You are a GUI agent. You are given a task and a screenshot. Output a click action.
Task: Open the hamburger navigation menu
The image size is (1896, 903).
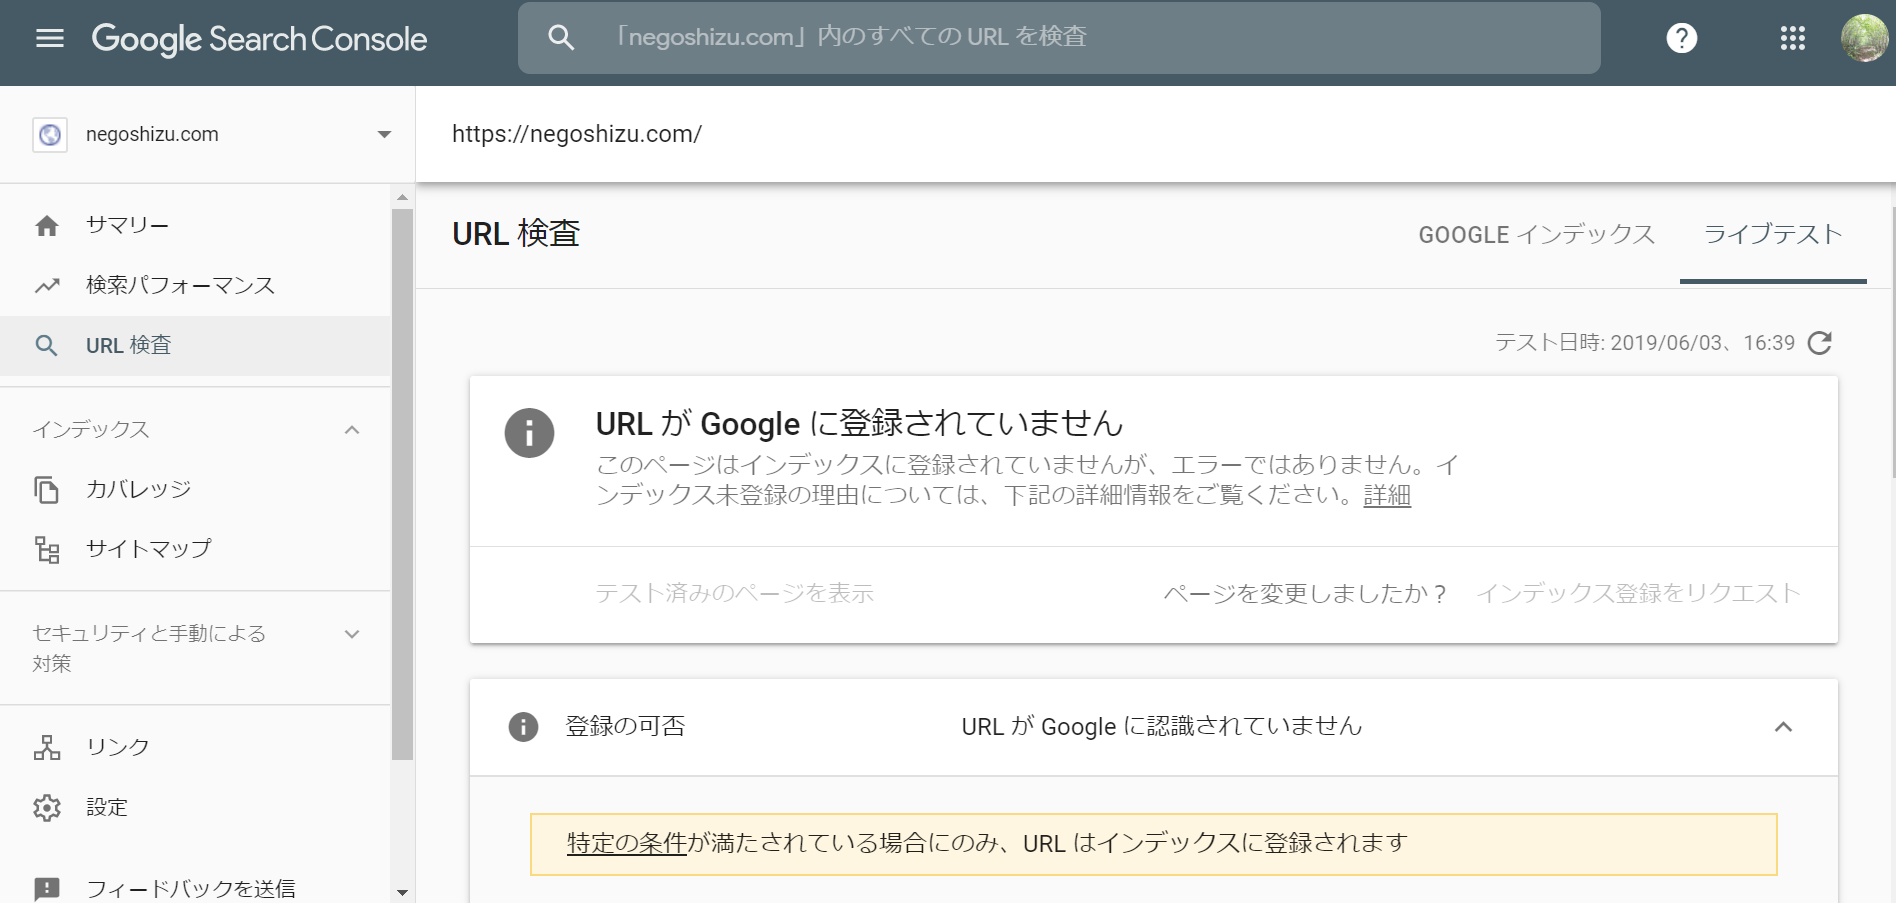click(x=49, y=38)
